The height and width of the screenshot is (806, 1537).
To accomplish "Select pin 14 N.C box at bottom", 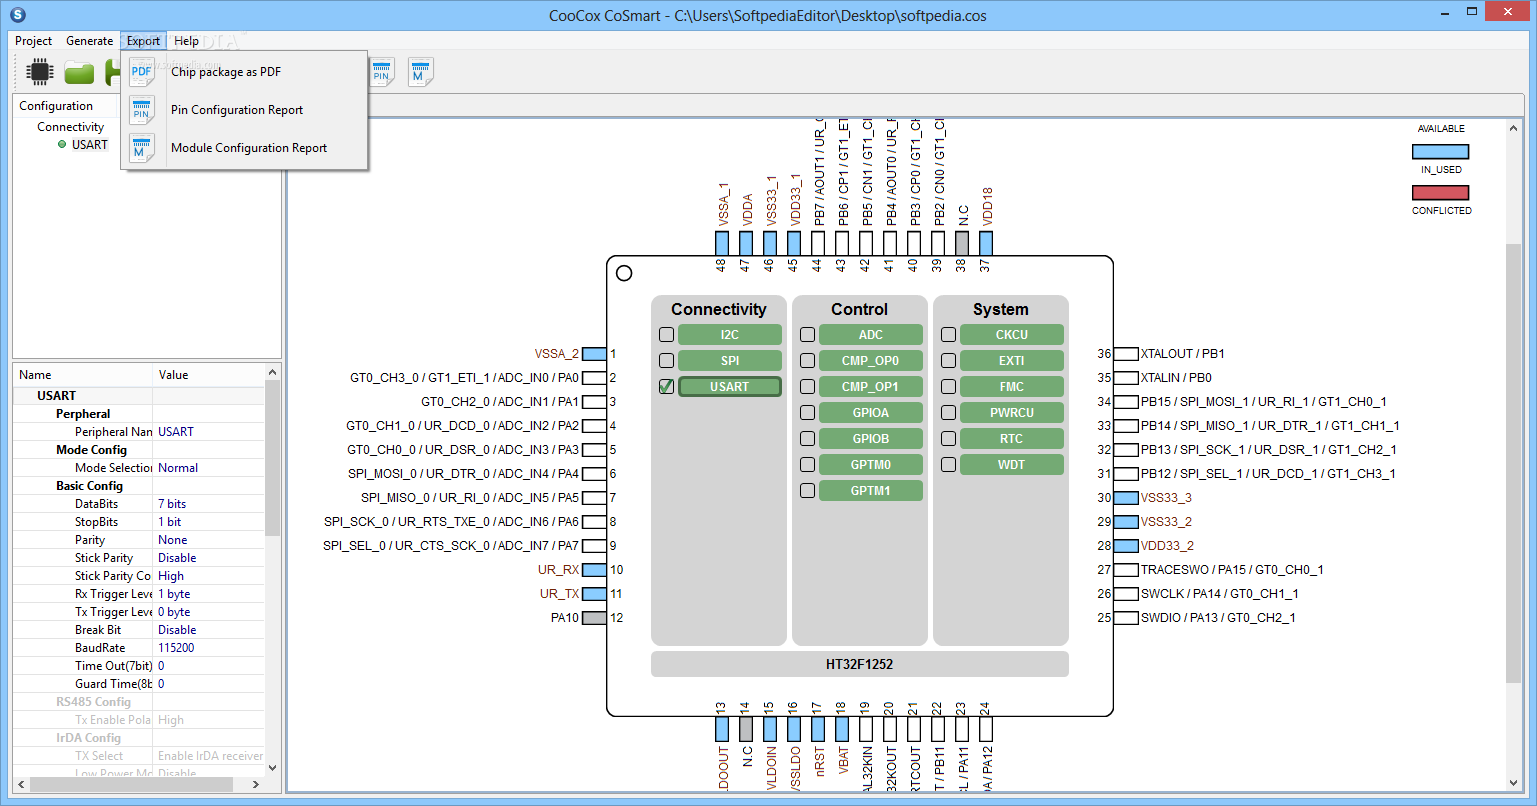I will coord(746,729).
